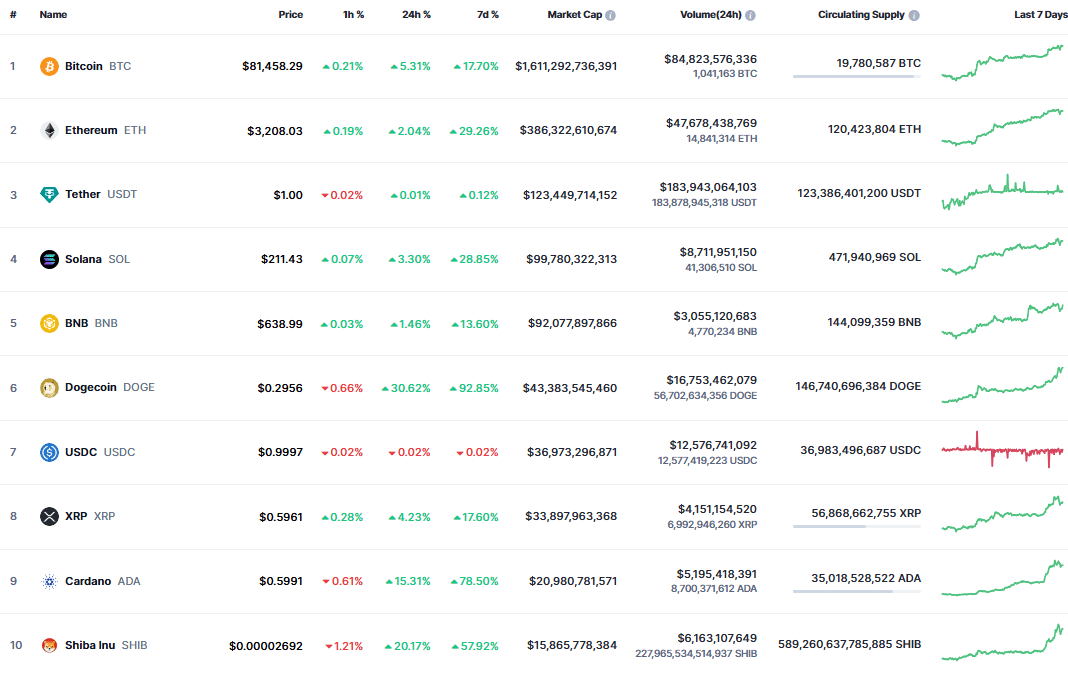Image resolution: width=1068 pixels, height=675 pixels.
Task: Click Ethereum market cap $386,322,610,674
Action: (x=568, y=130)
